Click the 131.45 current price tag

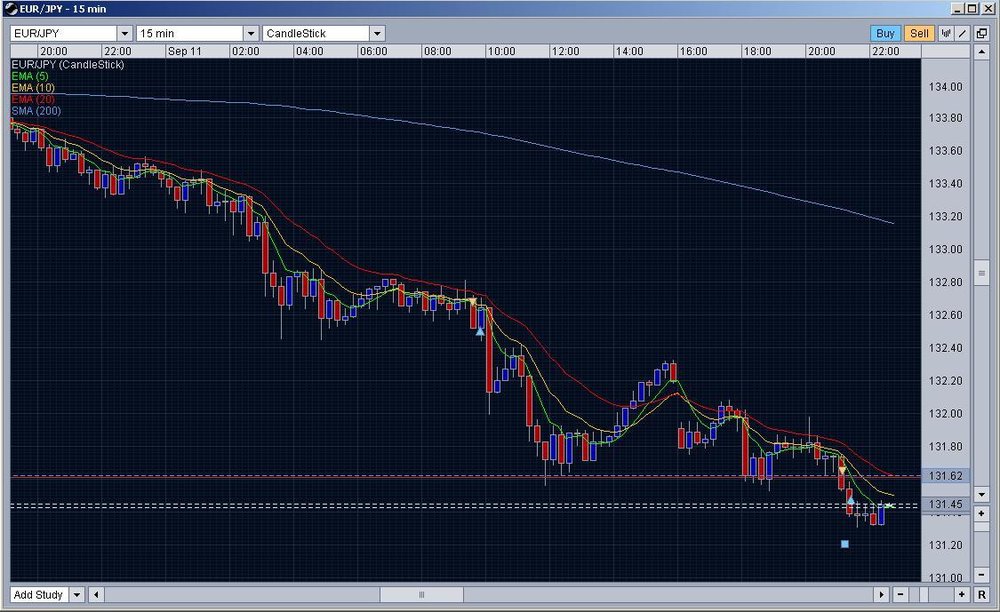(946, 504)
